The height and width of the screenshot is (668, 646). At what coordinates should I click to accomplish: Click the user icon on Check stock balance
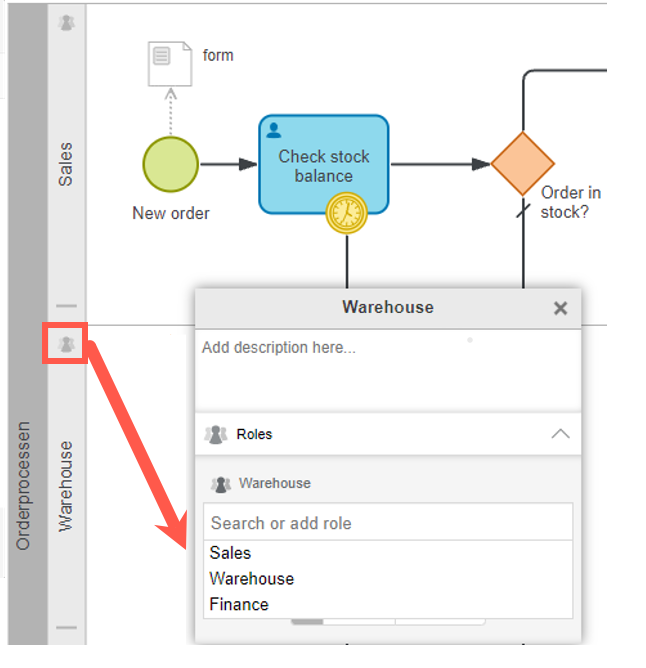(x=274, y=130)
